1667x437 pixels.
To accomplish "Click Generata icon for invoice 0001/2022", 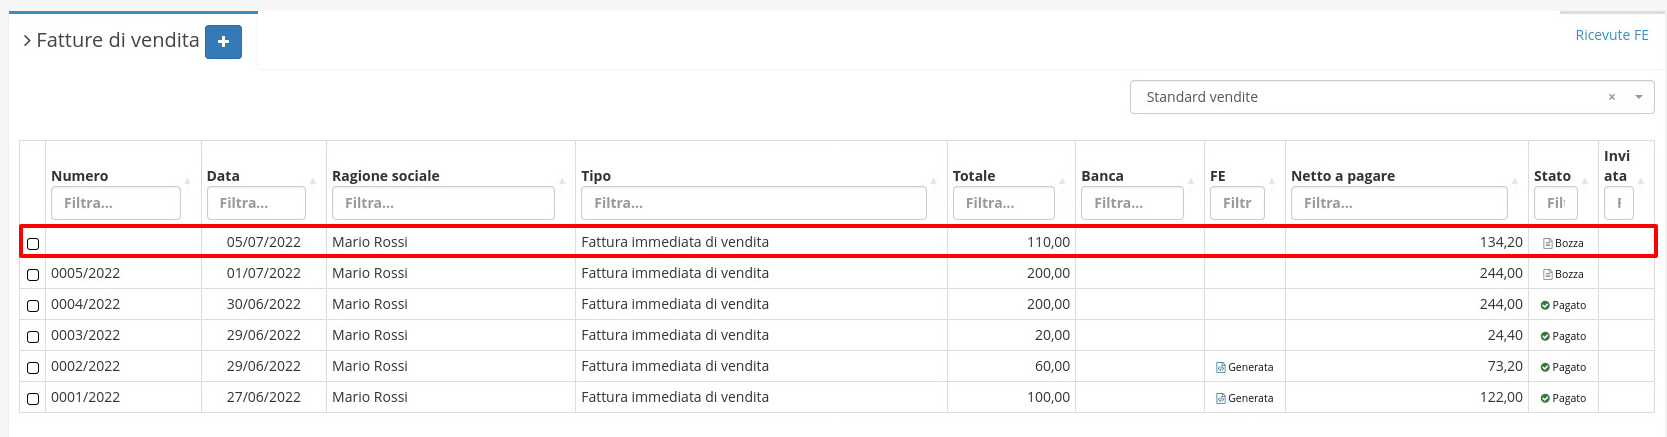I will tap(1221, 398).
